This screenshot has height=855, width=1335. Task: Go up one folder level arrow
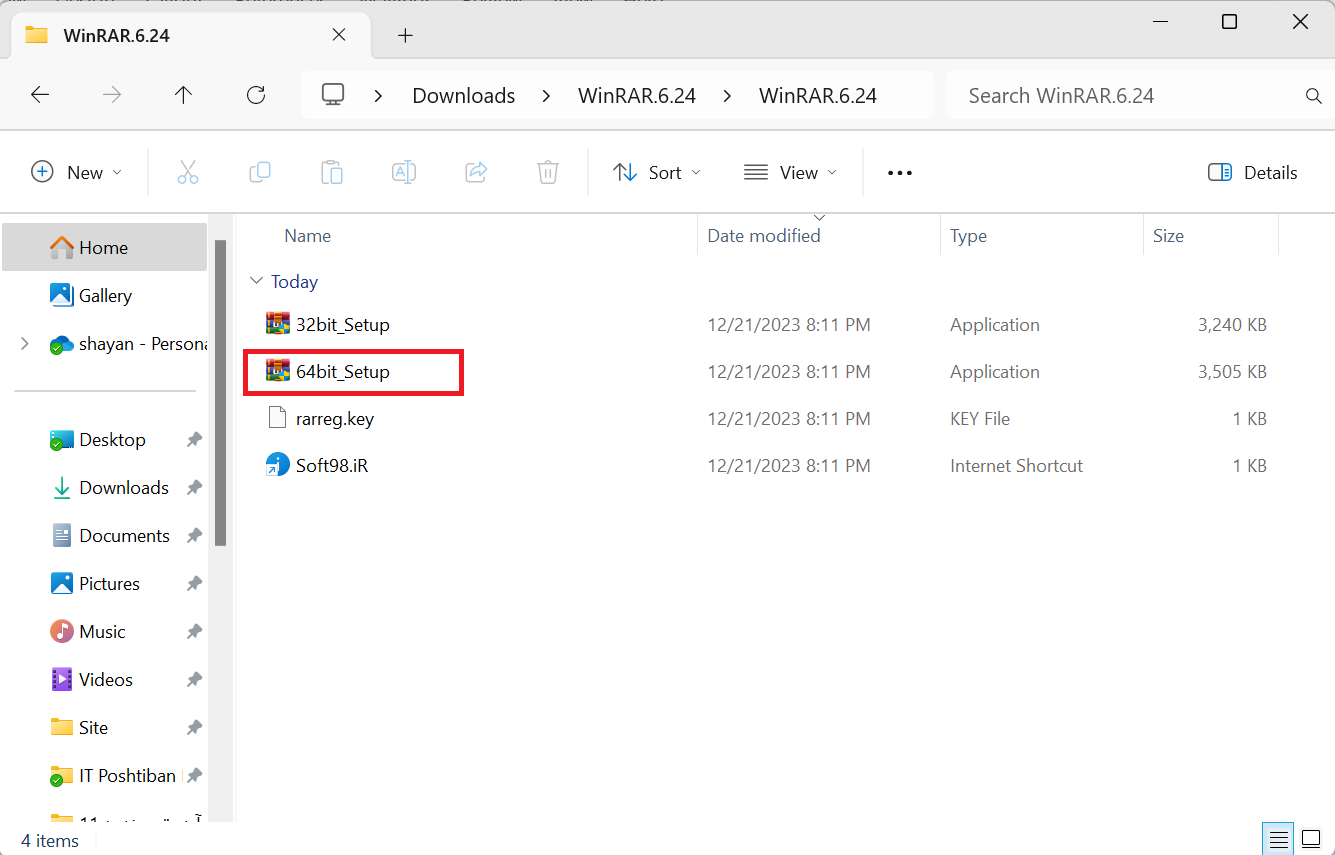[183, 95]
